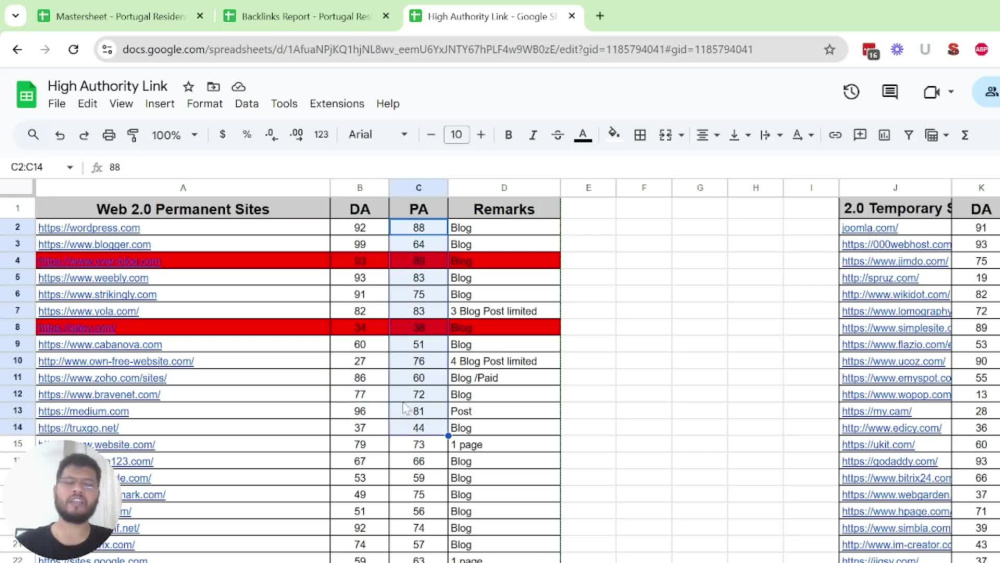Open text wrapping dropdown
1000x563 pixels.
pyautogui.click(x=770, y=135)
